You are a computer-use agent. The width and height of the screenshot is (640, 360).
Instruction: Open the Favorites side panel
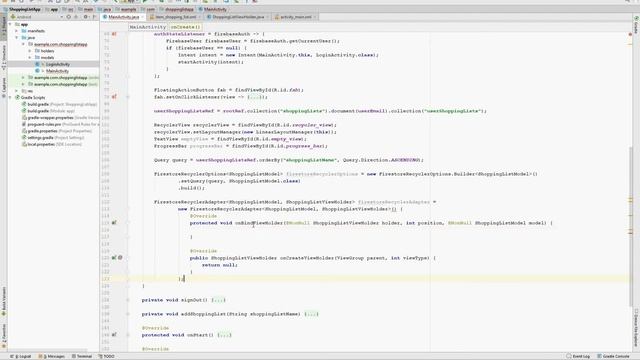[x=4, y=336]
